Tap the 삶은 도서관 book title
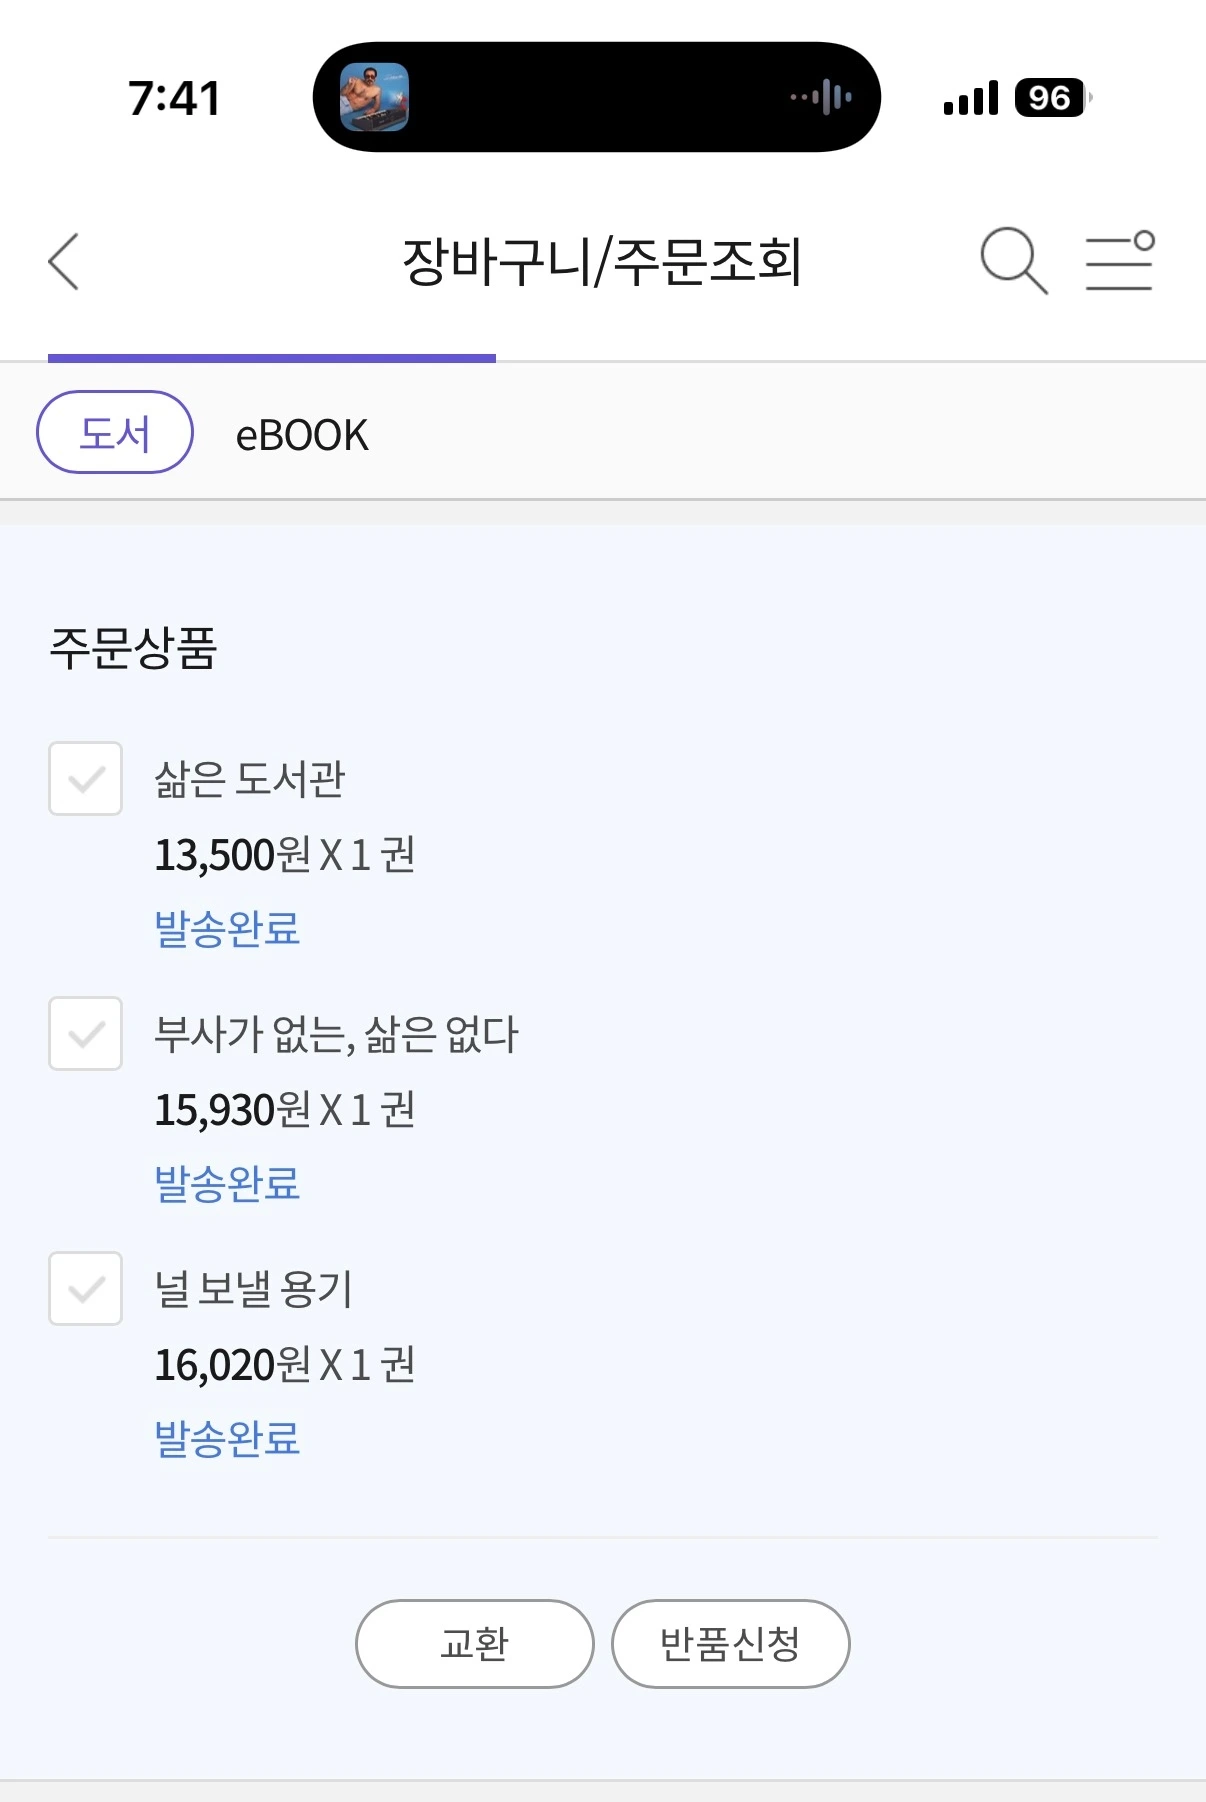This screenshot has width=1206, height=1802. (x=249, y=779)
